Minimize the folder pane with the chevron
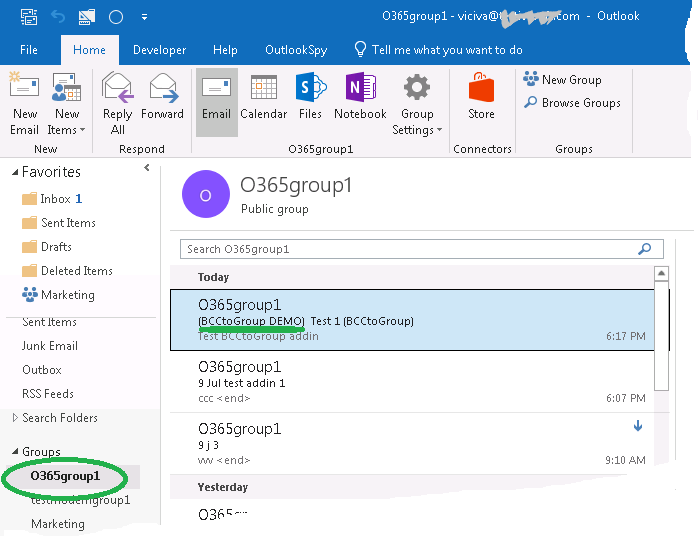This screenshot has width=698, height=536. [146, 168]
